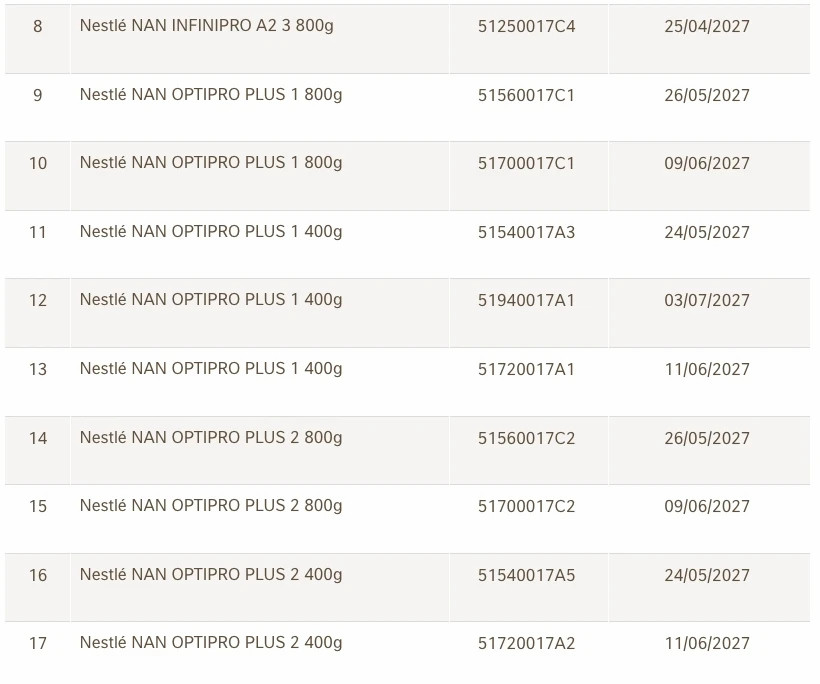Image resolution: width=820 pixels, height=684 pixels.
Task: Click batch code 51560017C2
Action: [526, 439]
